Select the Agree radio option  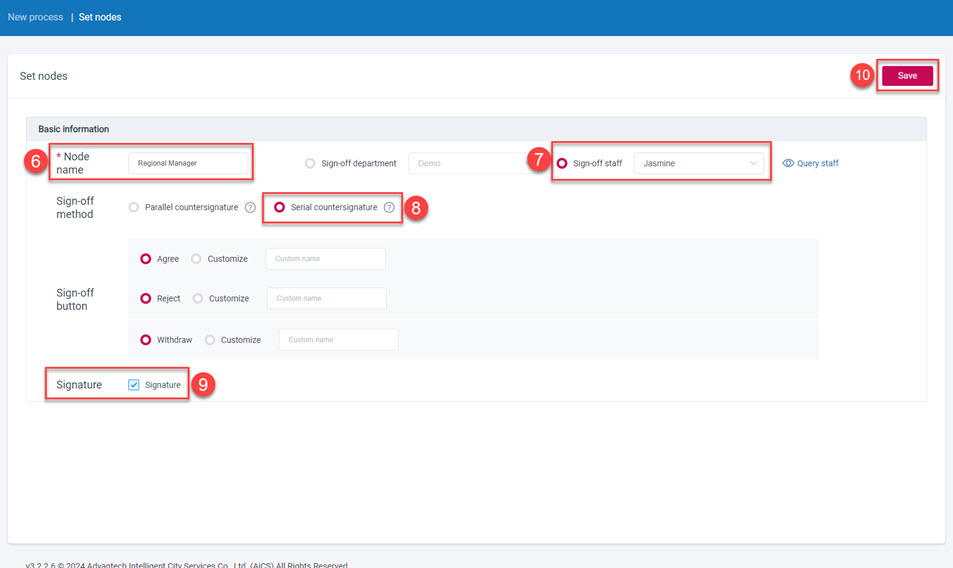click(146, 259)
